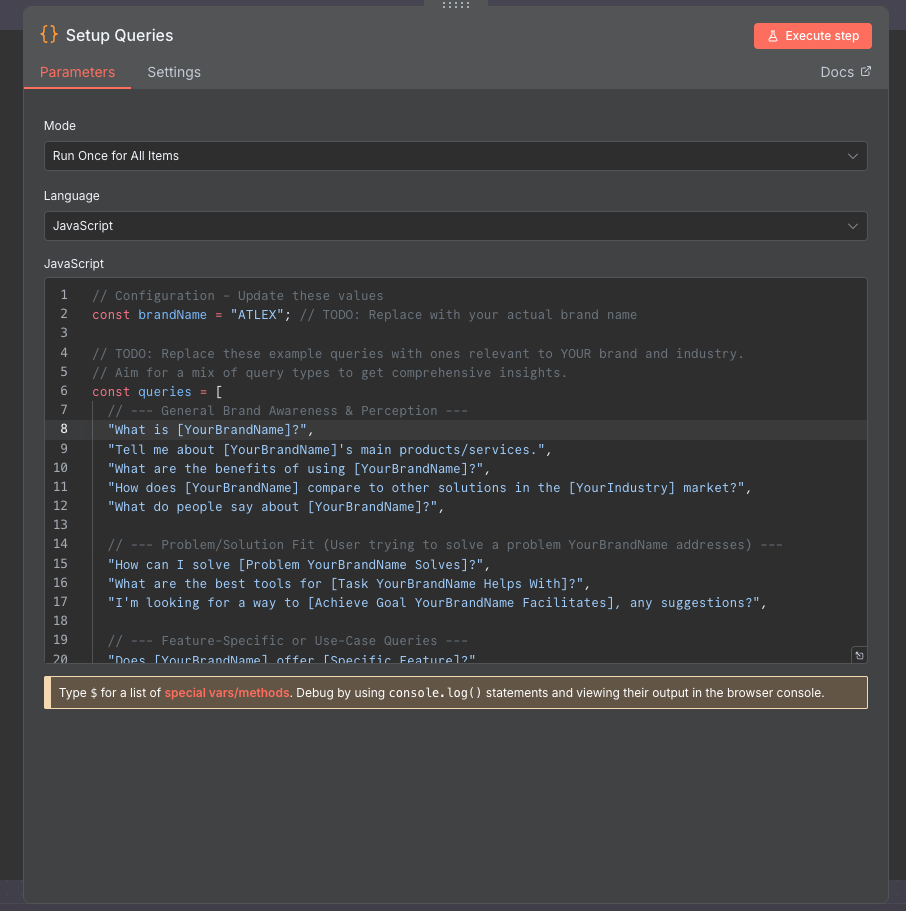906x911 pixels.
Task: Click the TODO replace example queries comment
Action: tap(418, 353)
